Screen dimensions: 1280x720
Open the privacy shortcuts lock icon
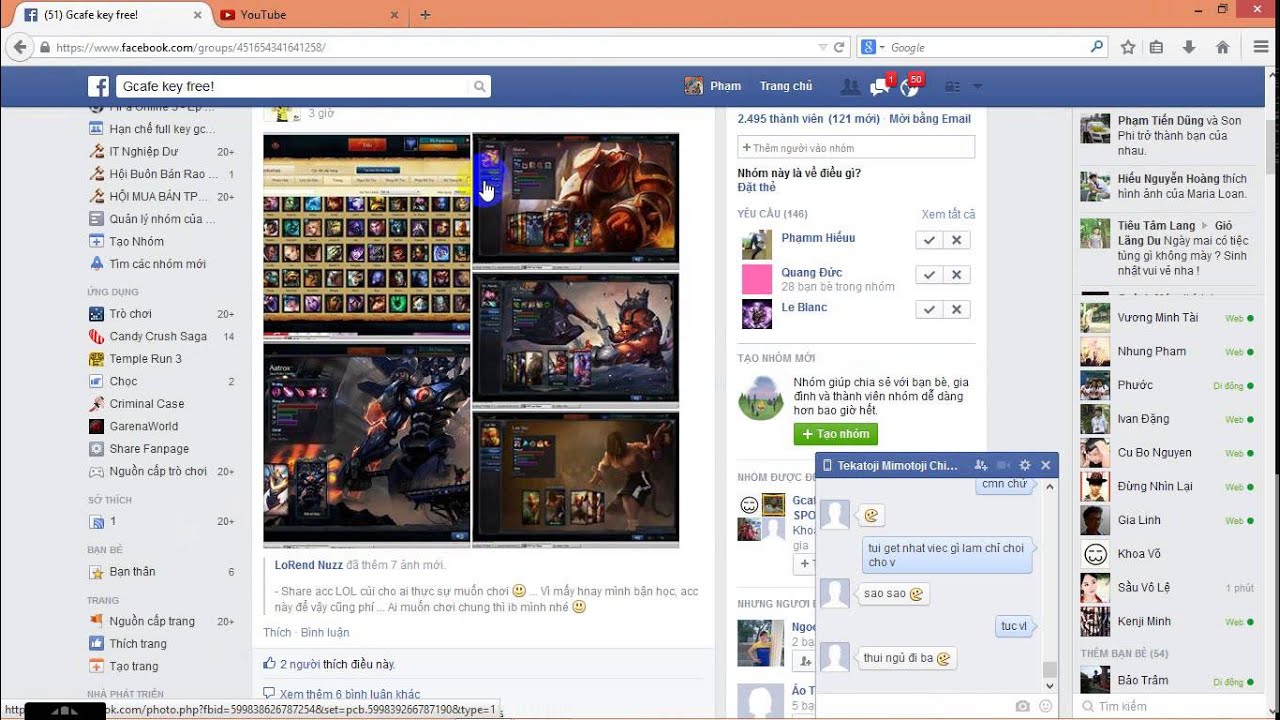click(x=953, y=87)
